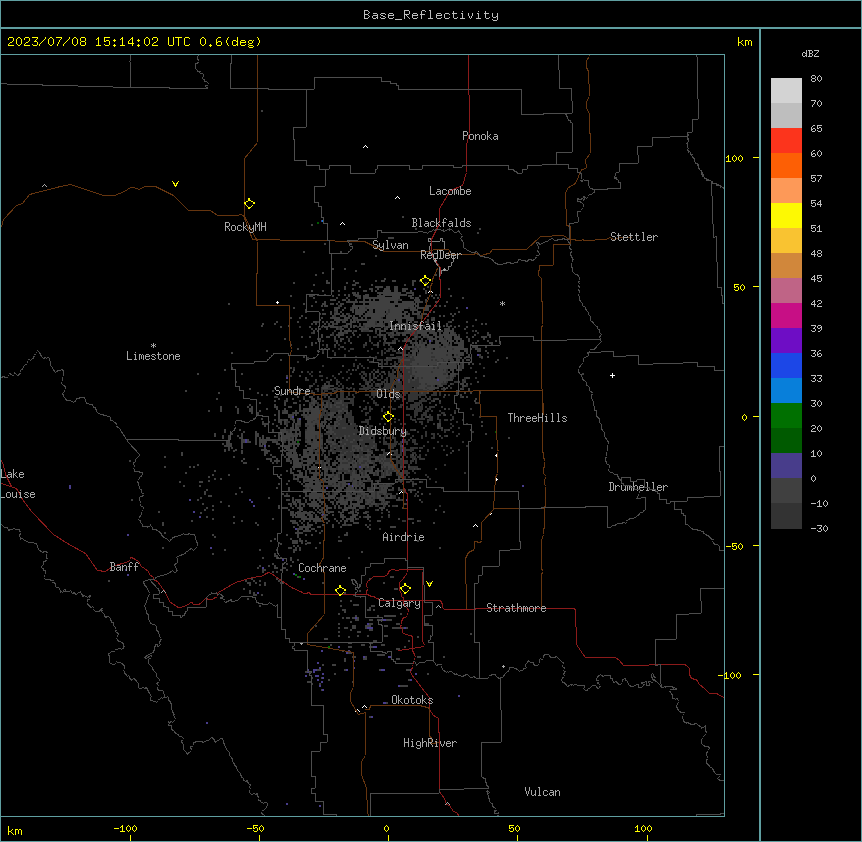Click the 80 value on dBZ scale
Image resolution: width=862 pixels, height=842 pixels.
[x=816, y=79]
